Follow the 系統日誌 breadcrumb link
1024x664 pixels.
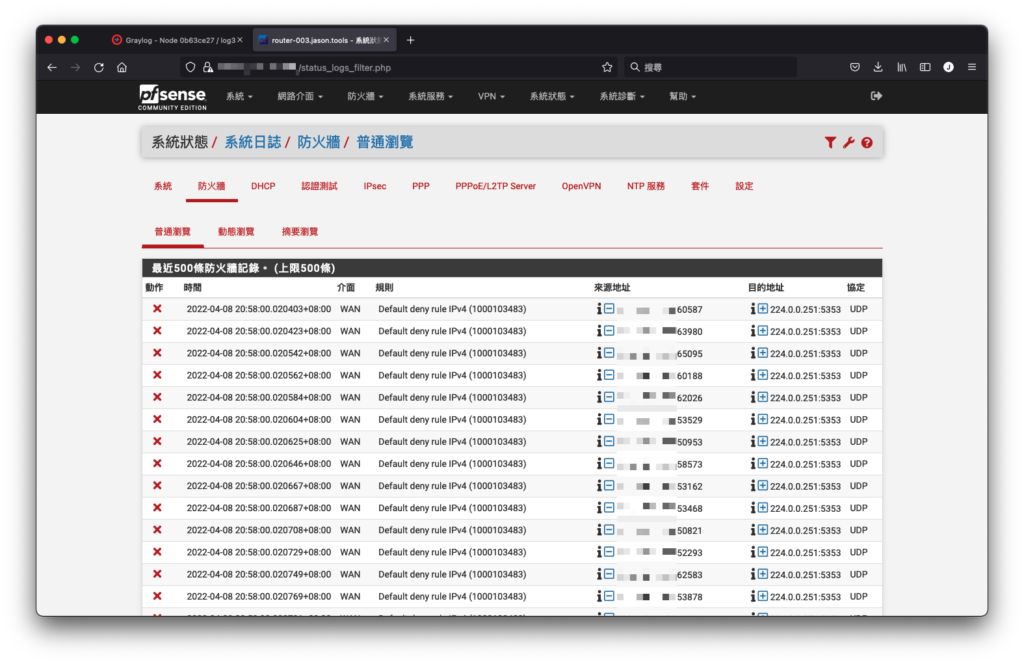point(253,142)
